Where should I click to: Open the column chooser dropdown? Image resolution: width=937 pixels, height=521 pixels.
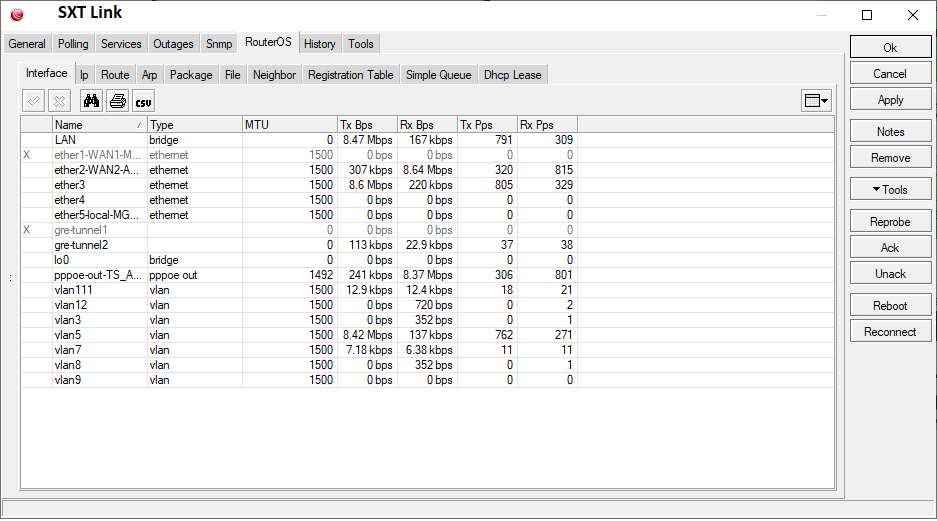(x=816, y=101)
